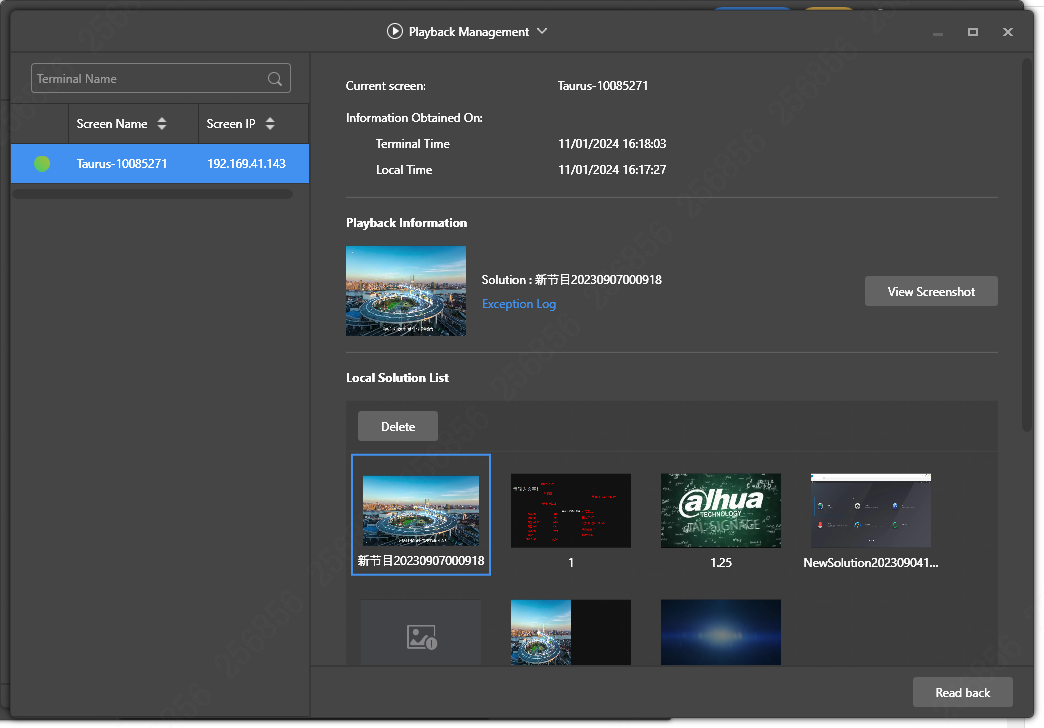The height and width of the screenshot is (728, 1044).
Task: Switch to the Playback Management view
Action: (x=467, y=31)
